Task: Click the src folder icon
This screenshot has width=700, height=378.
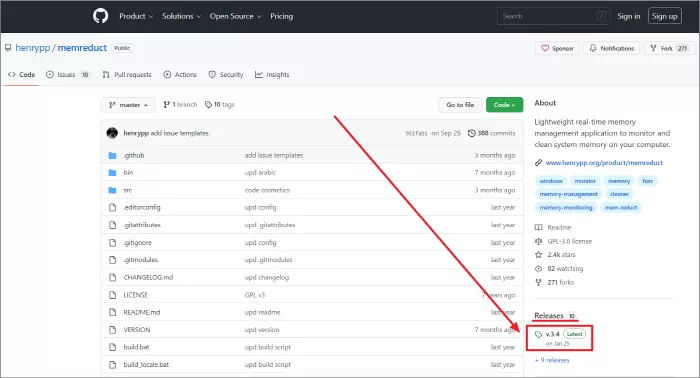Action: 112,190
